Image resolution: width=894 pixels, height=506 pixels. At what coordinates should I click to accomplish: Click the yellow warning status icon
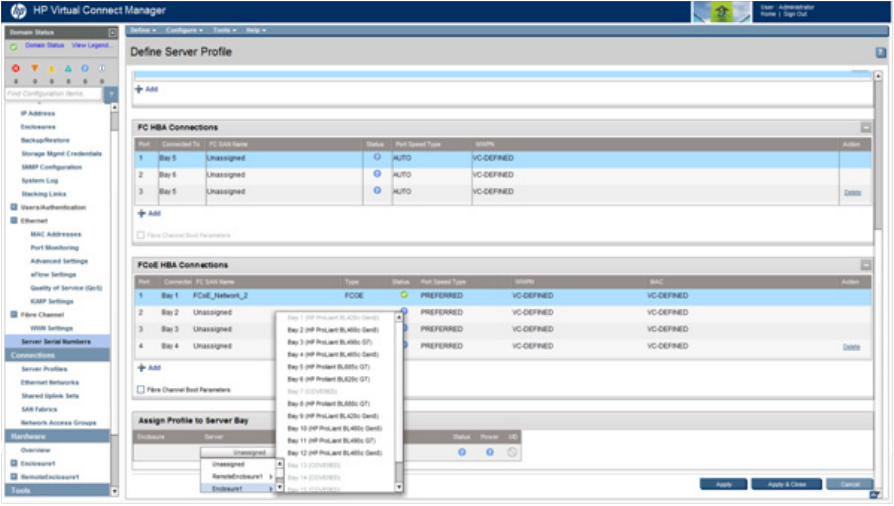[x=51, y=68]
